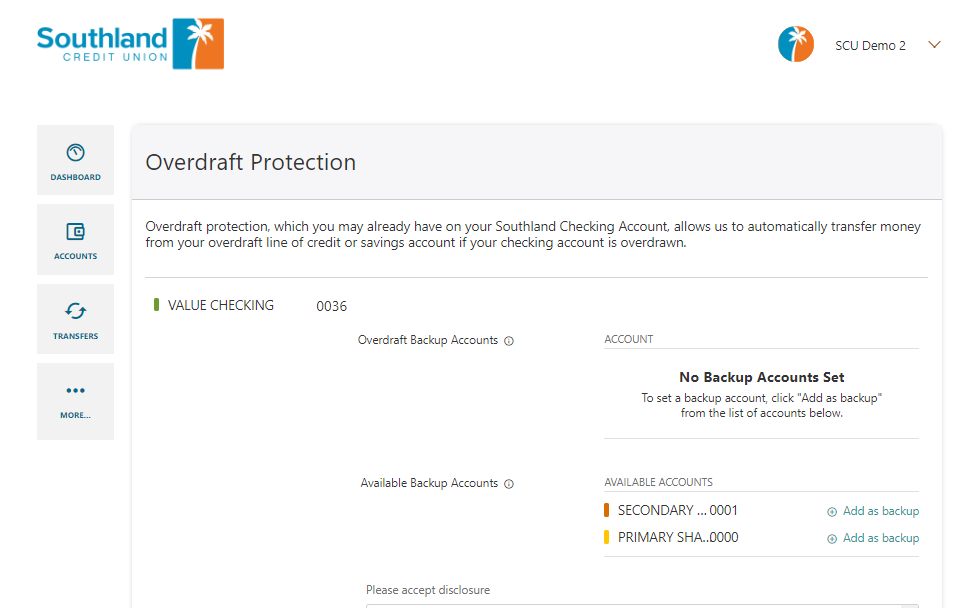The height and width of the screenshot is (608, 980).
Task: Click plus icon for PRIMARY SHA..0000 backup
Action: click(x=832, y=539)
